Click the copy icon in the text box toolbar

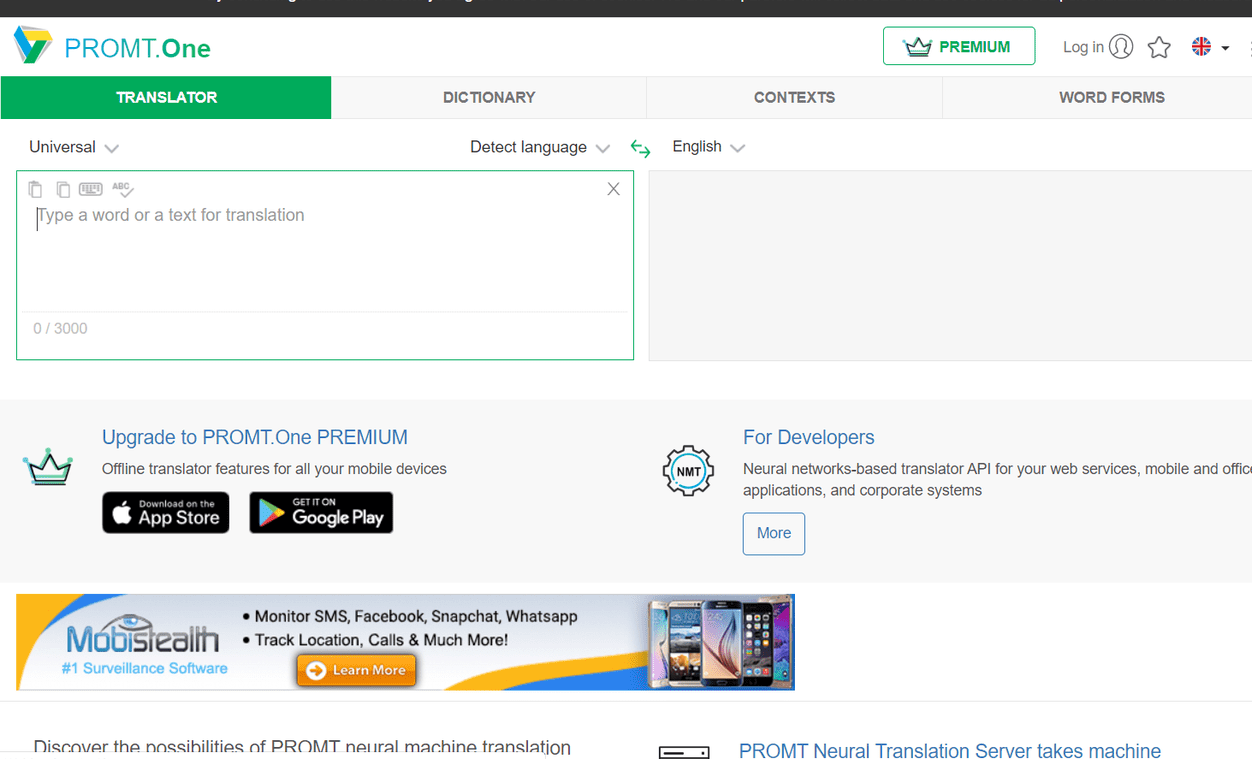coord(63,189)
